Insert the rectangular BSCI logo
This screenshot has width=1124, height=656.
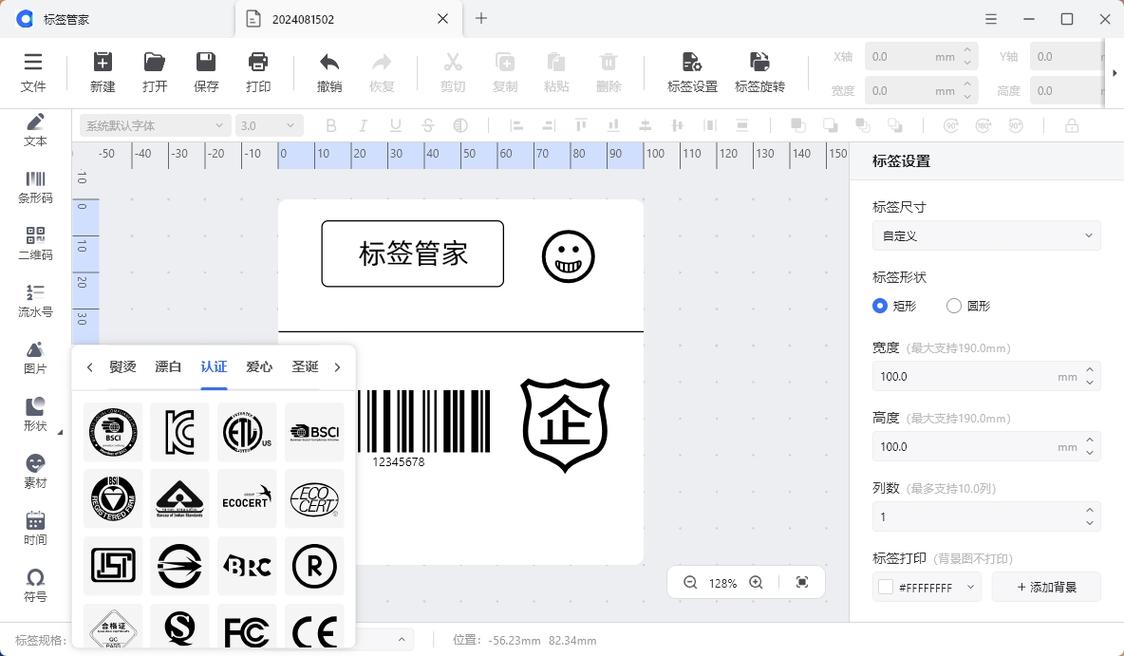[x=314, y=432]
